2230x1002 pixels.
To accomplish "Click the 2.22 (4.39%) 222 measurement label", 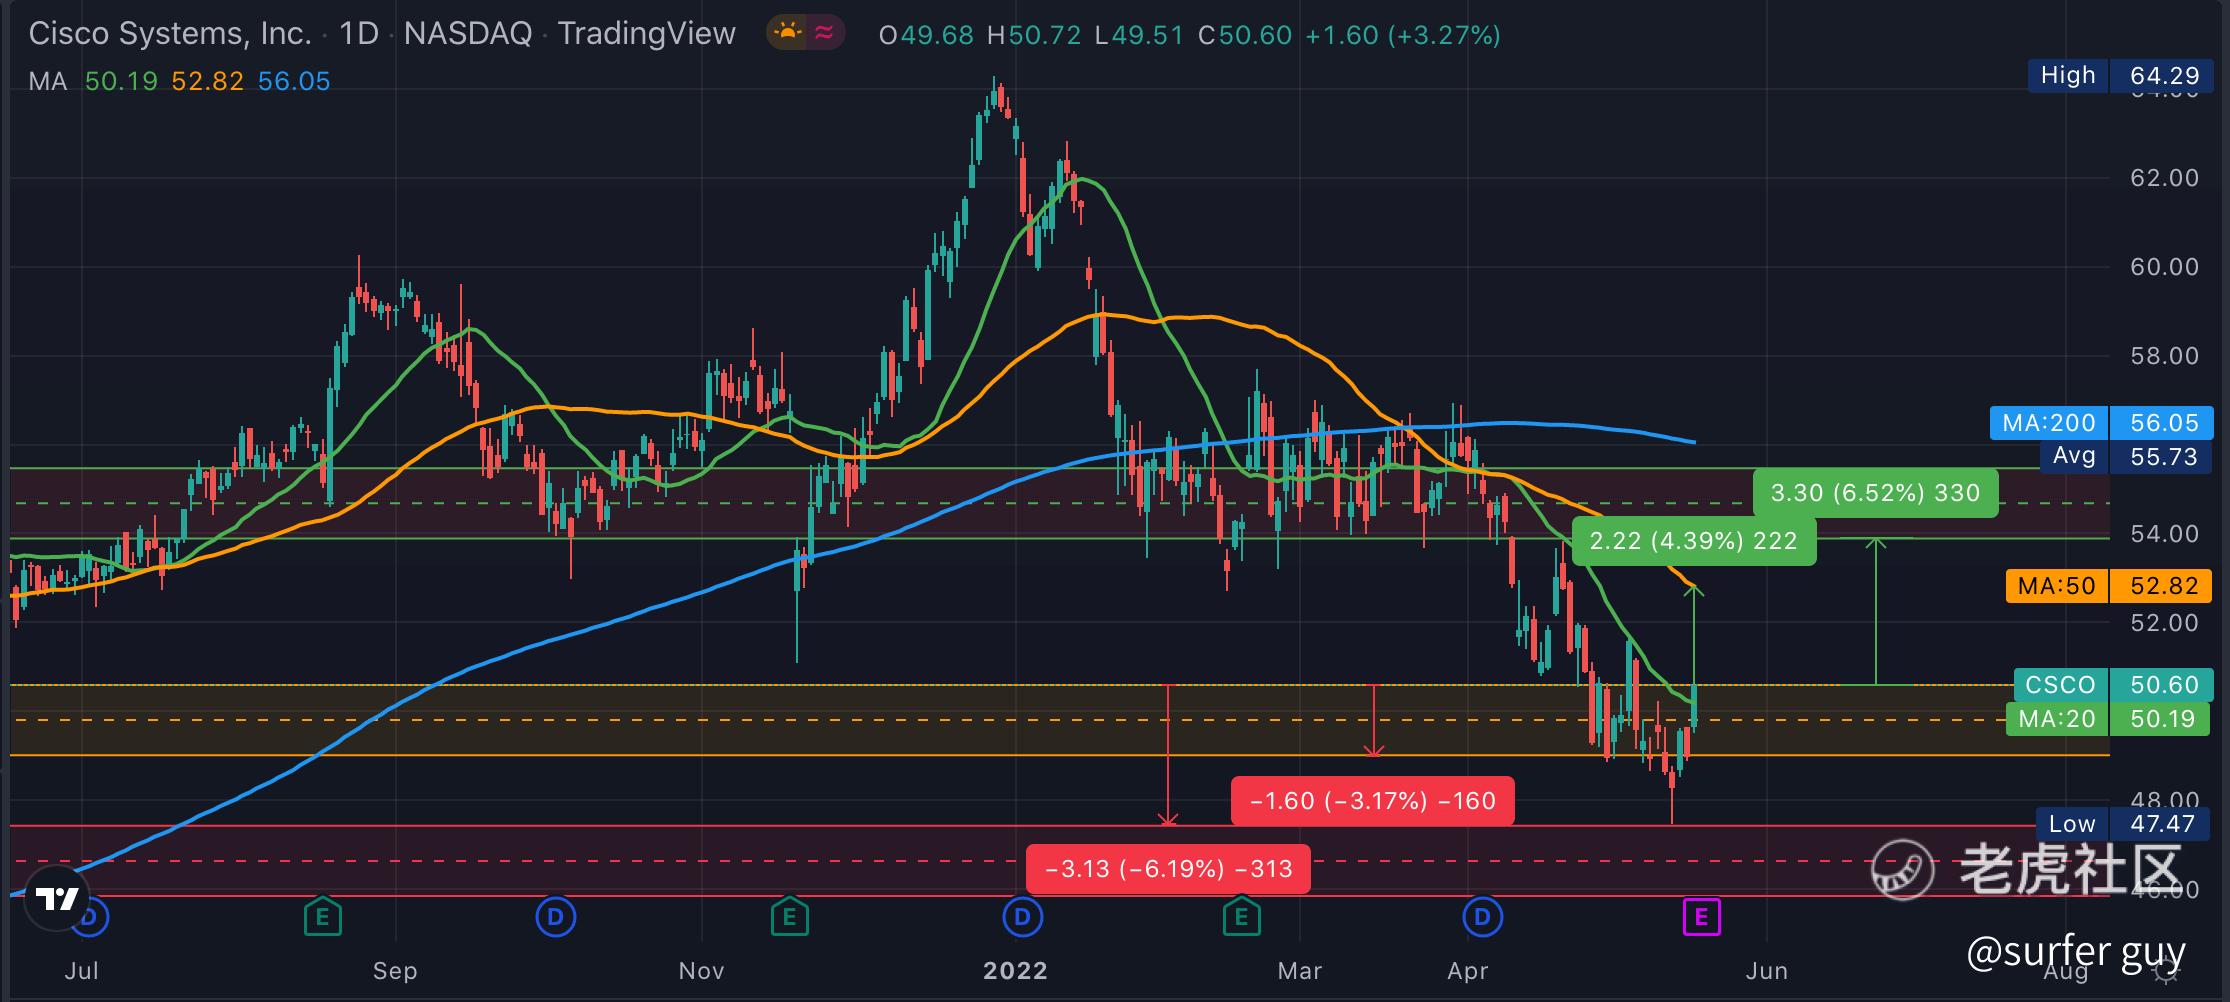I will click(1694, 541).
